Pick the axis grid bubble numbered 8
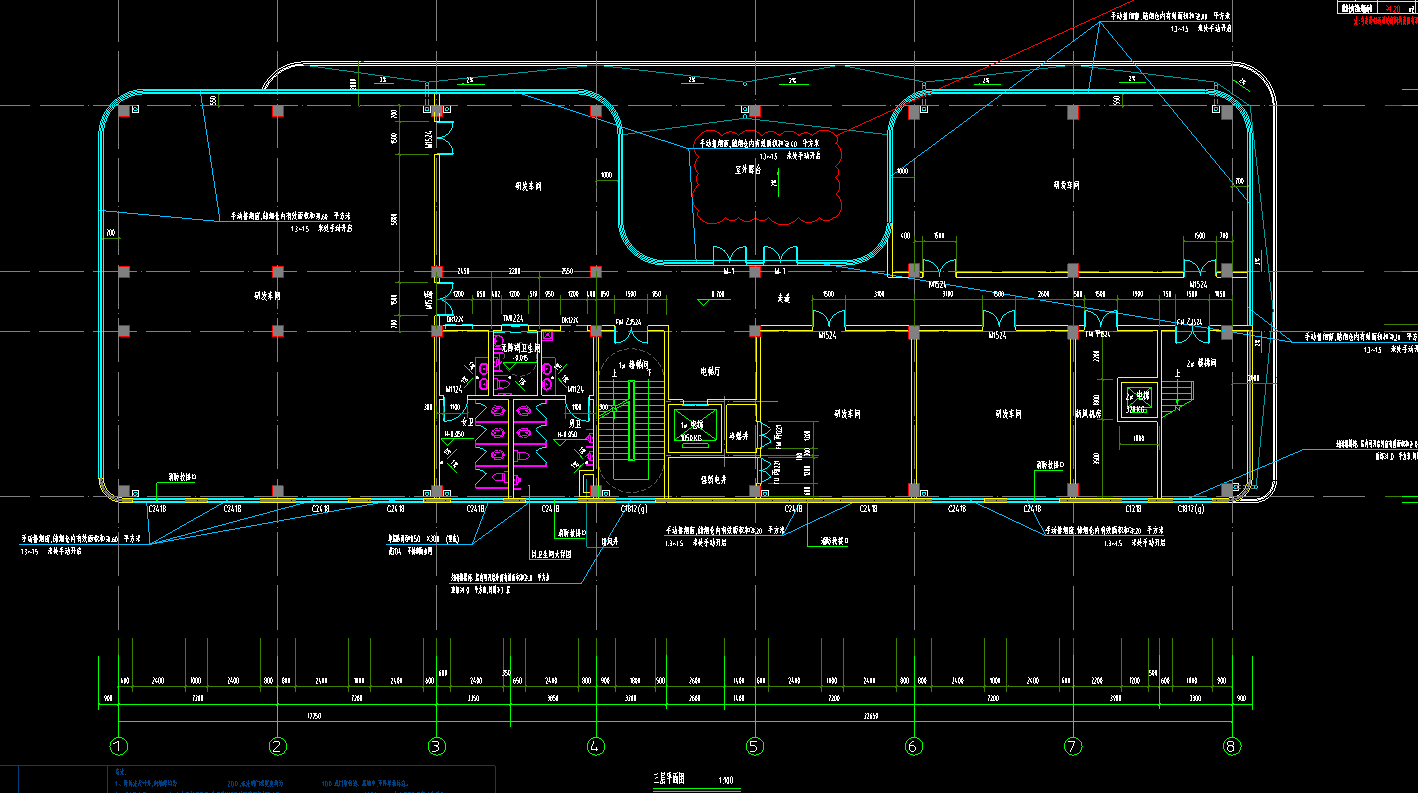1418x793 pixels. pyautogui.click(x=1231, y=746)
